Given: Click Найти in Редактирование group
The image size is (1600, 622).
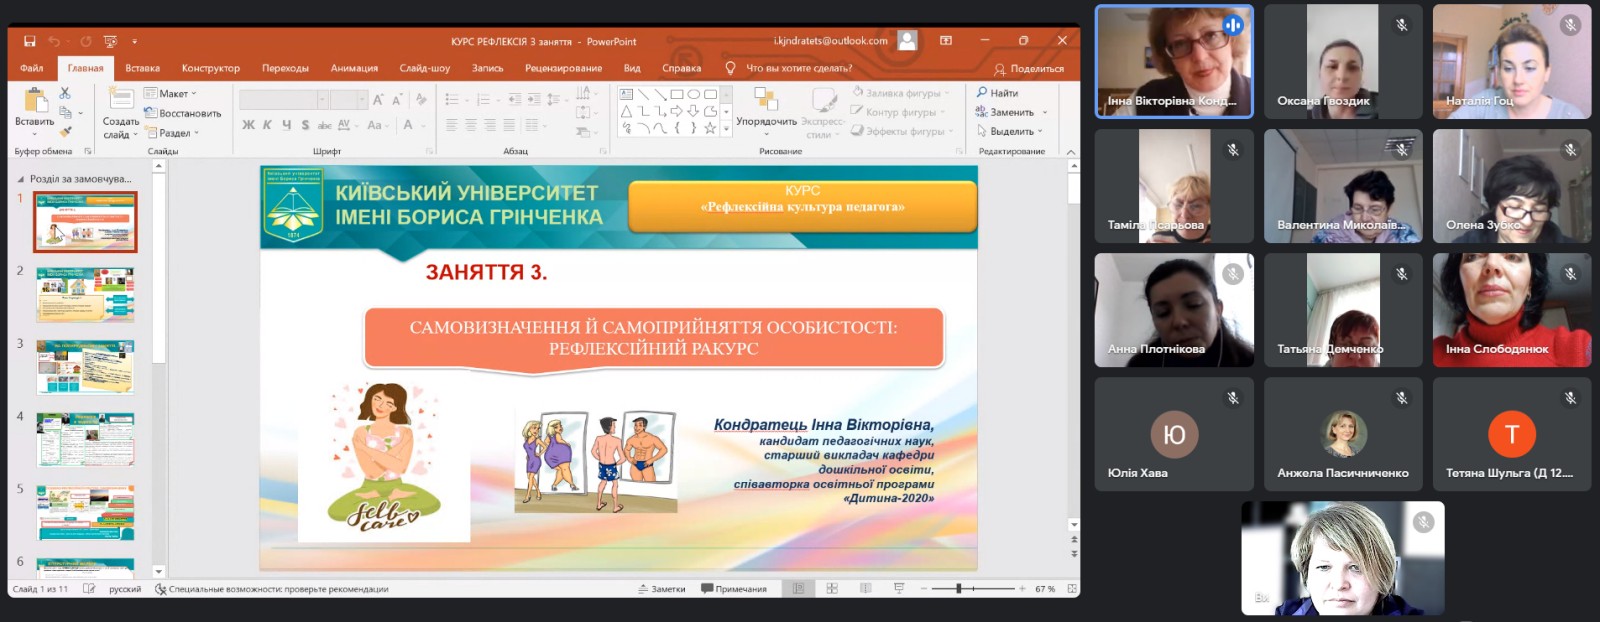Looking at the screenshot, I should pyautogui.click(x=998, y=93).
